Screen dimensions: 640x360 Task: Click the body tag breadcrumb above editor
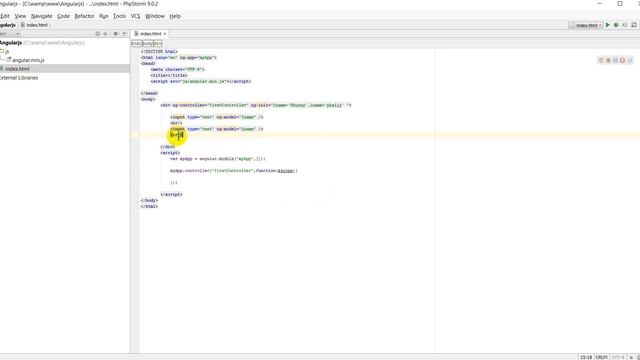pos(147,43)
